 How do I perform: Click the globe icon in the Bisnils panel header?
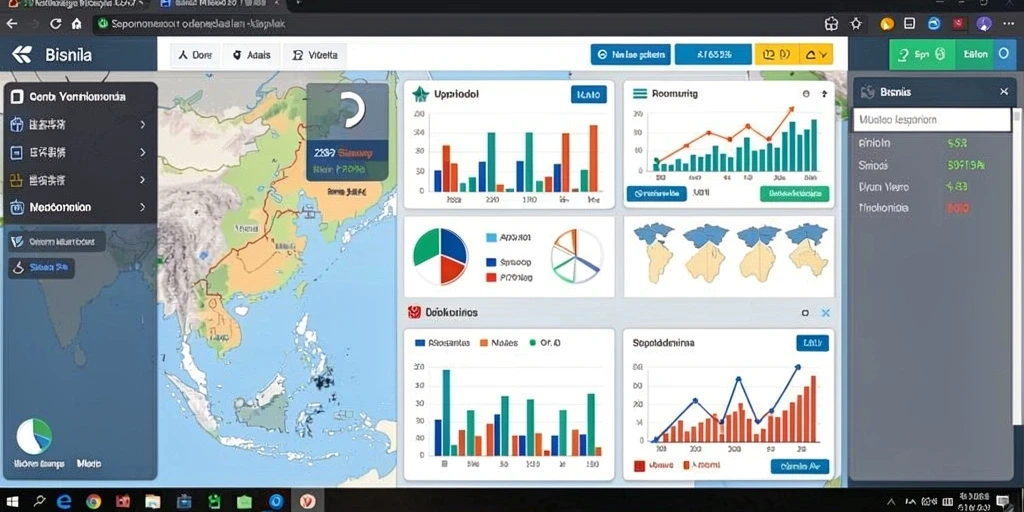(867, 92)
